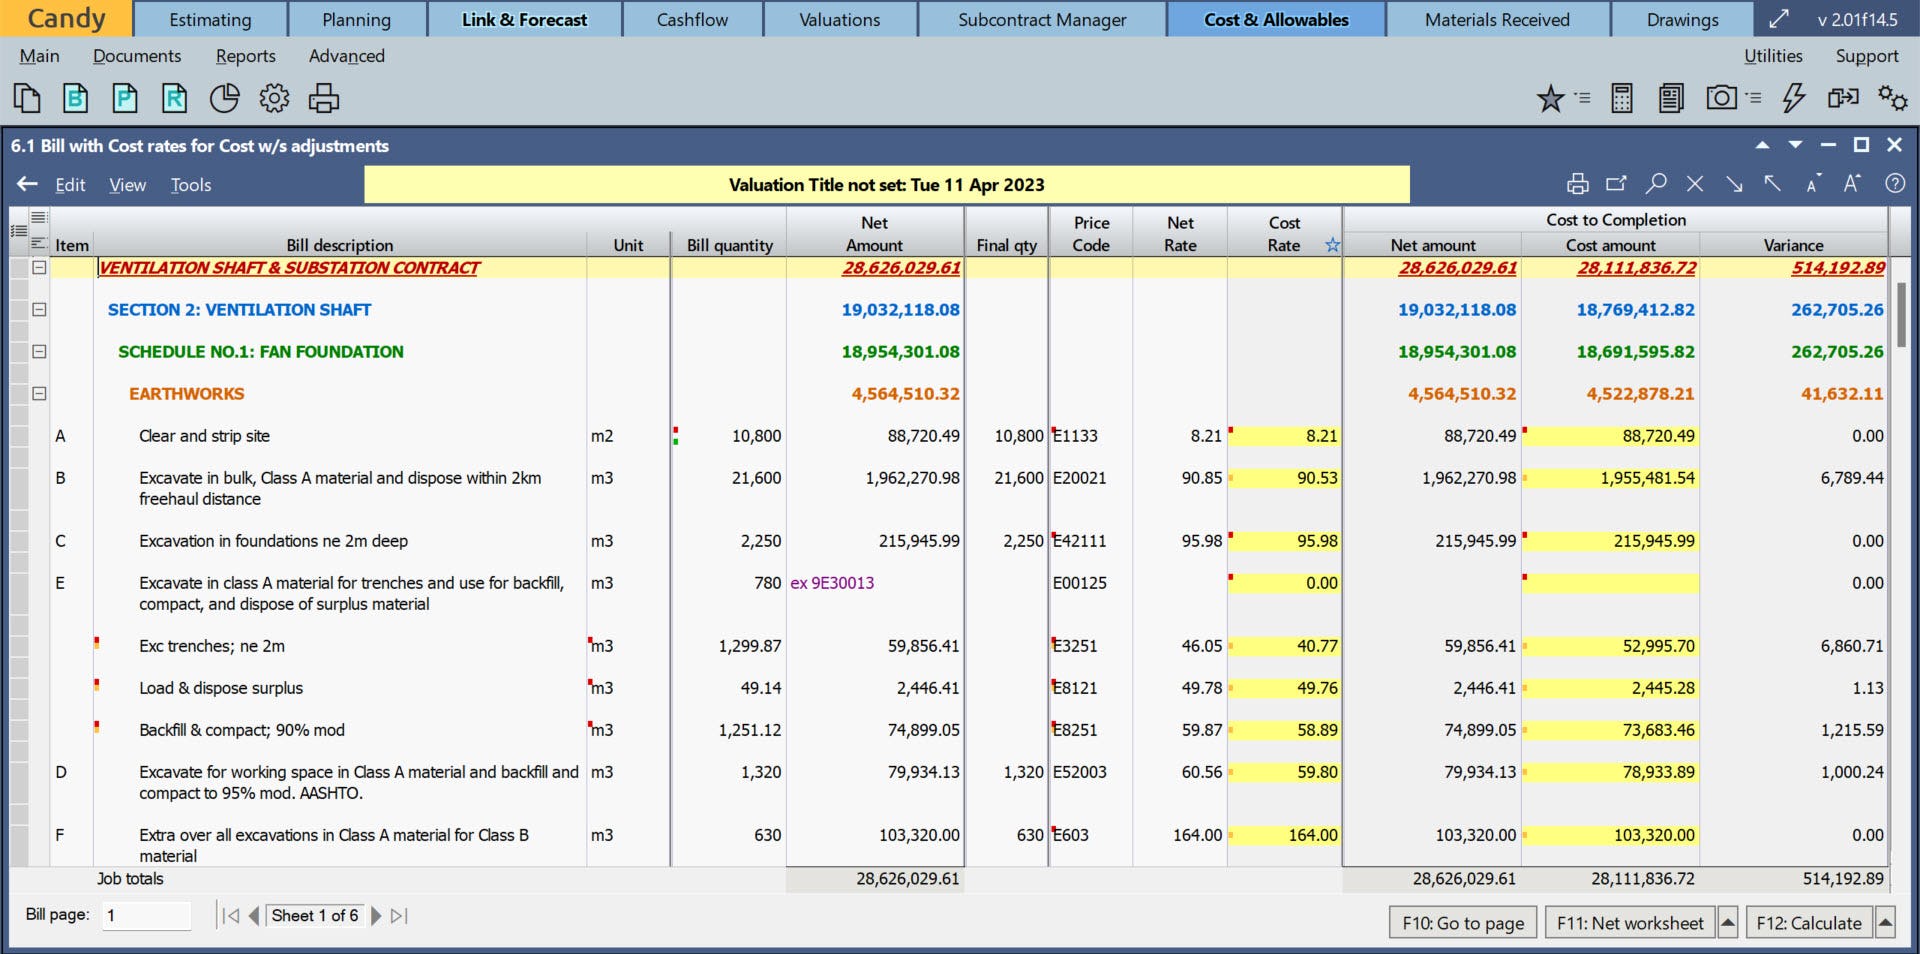The image size is (1920, 954).
Task: Select the cost rate cell showing 90.53
Action: coord(1285,478)
